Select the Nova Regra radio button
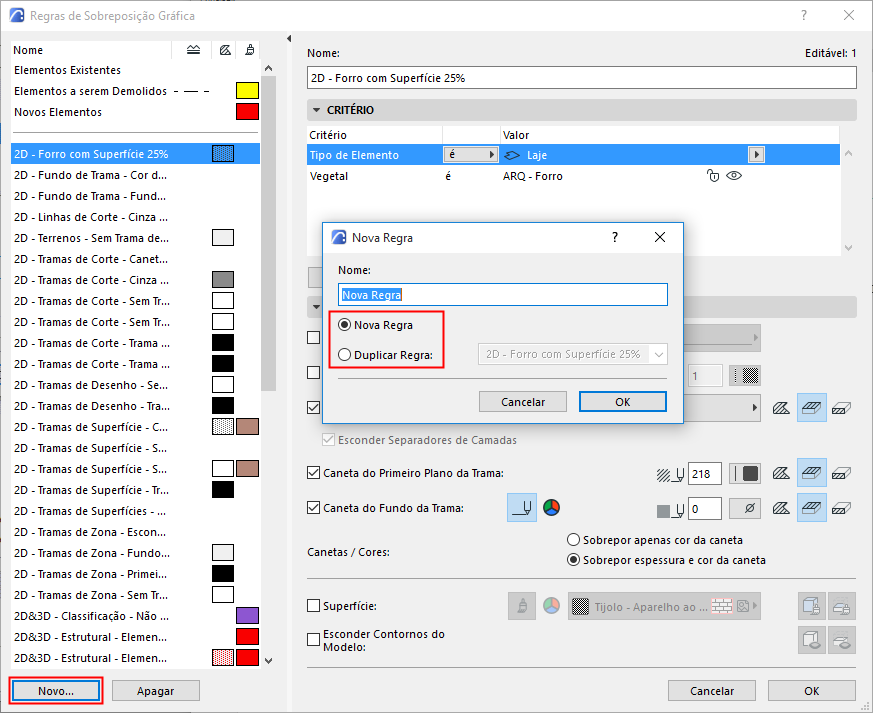This screenshot has height=713, width=873. (x=345, y=325)
